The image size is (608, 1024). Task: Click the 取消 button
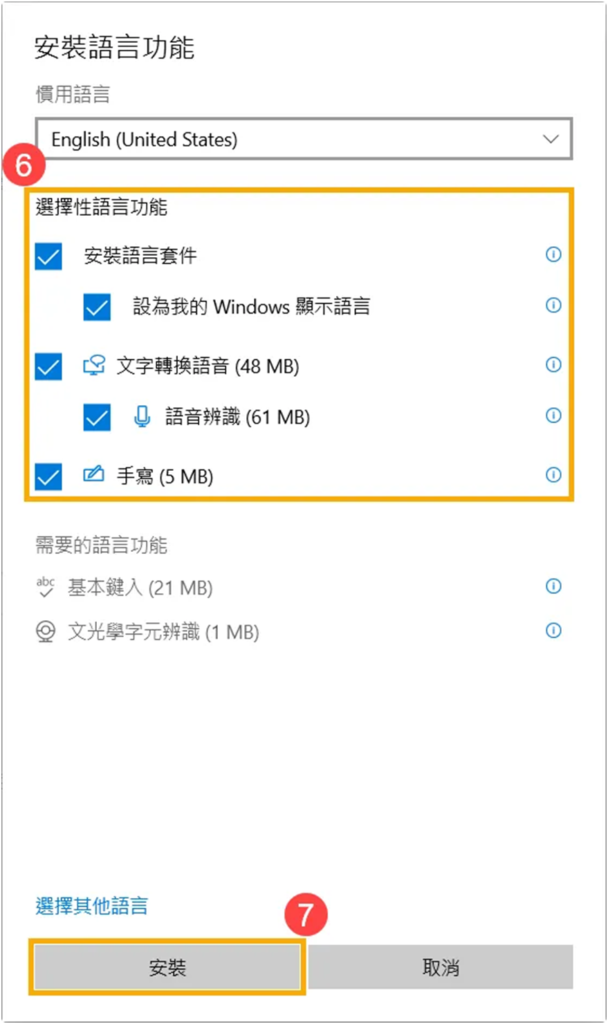click(440, 967)
